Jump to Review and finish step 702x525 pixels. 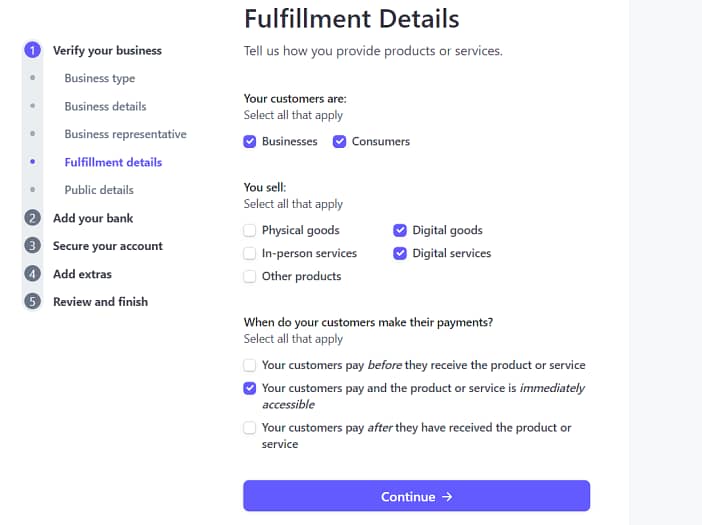[100, 302]
